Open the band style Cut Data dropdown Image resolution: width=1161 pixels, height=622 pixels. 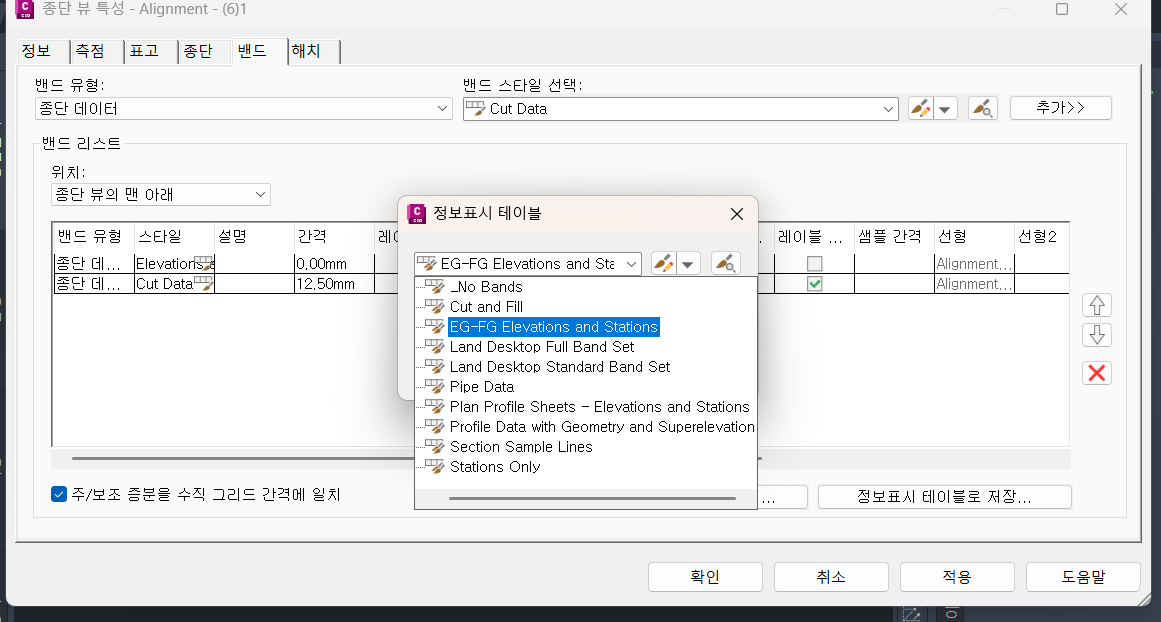(680, 109)
